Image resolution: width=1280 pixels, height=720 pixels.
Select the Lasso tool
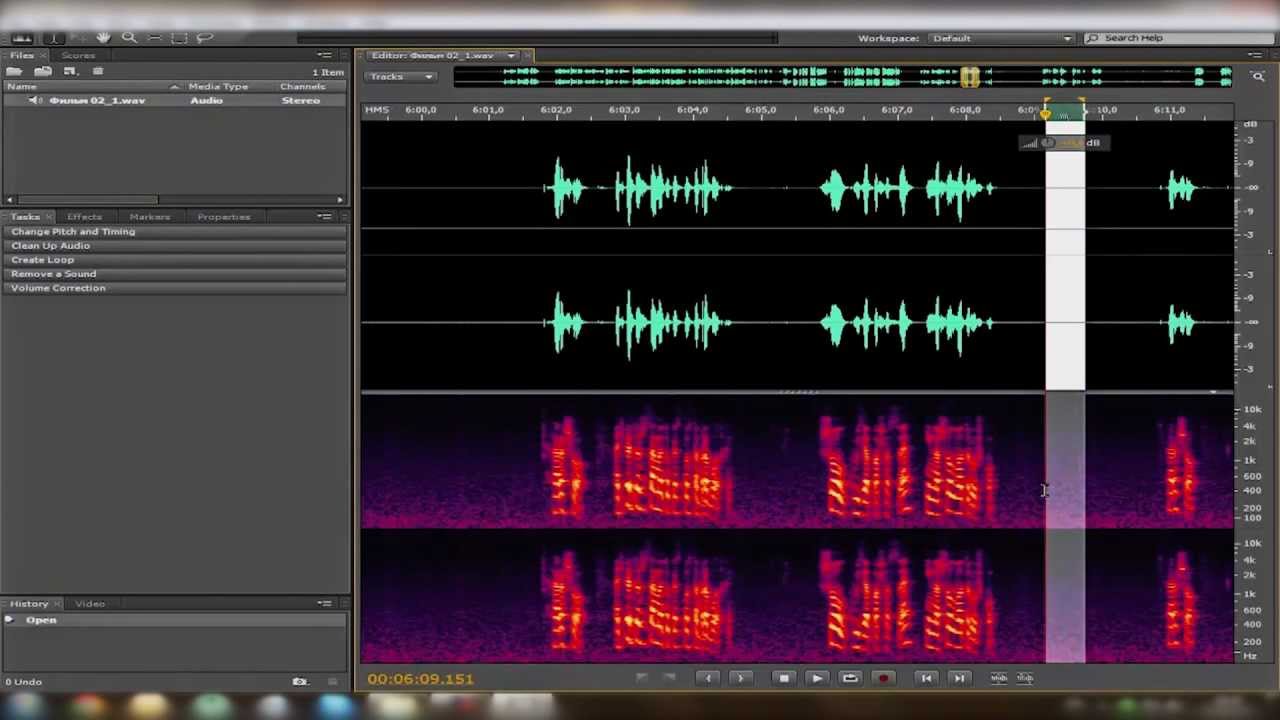point(205,38)
